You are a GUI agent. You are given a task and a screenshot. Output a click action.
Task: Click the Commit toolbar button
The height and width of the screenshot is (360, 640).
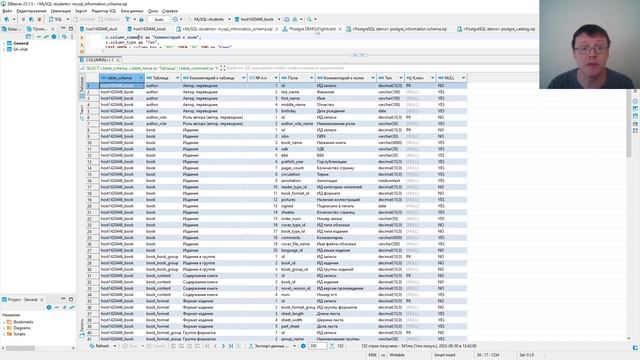point(84,19)
